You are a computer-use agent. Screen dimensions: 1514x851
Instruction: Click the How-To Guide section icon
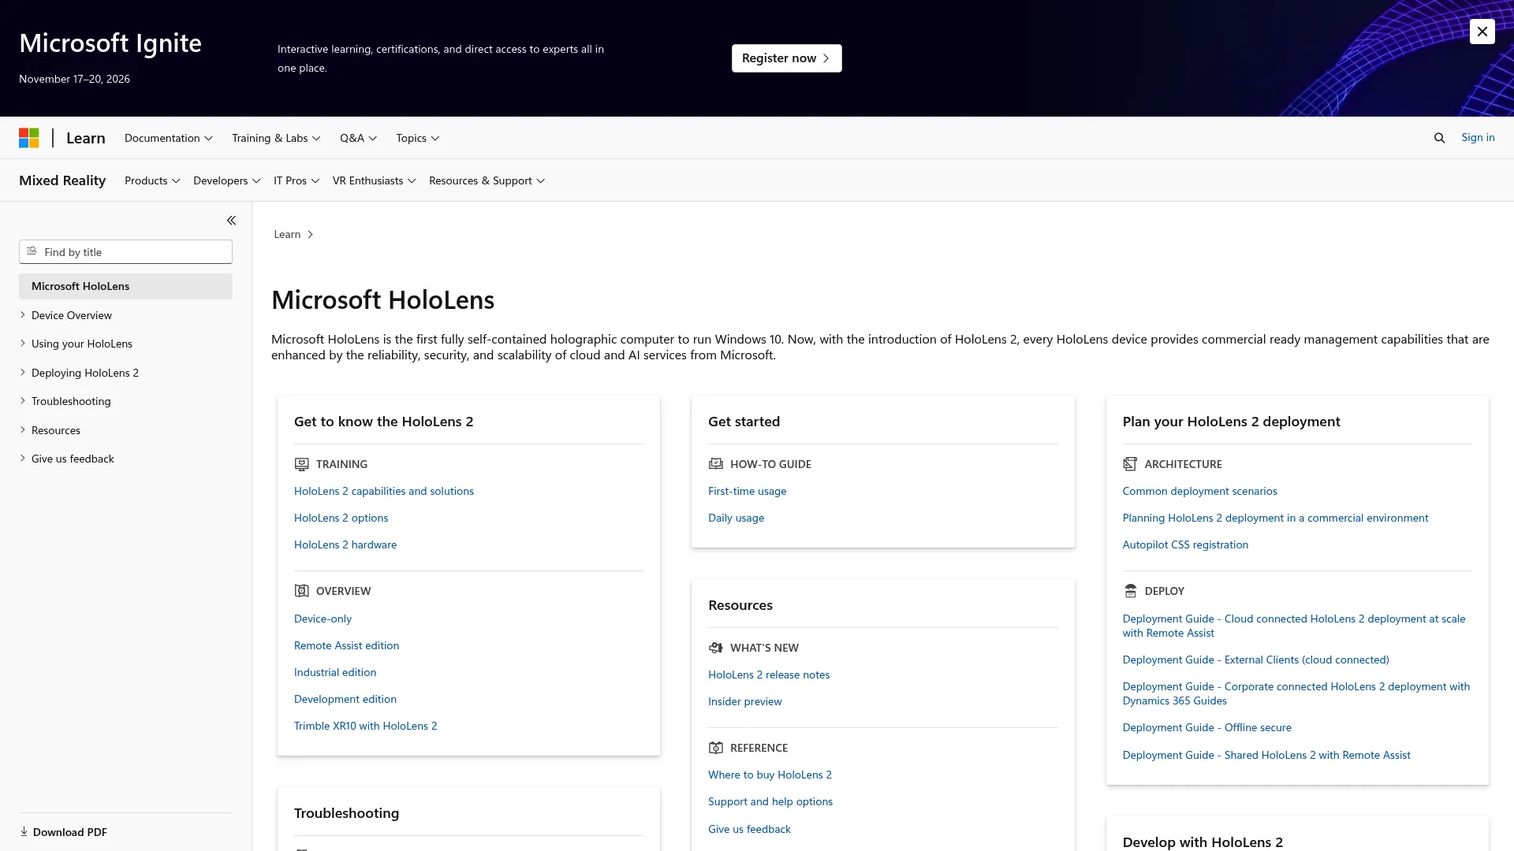[715, 464]
